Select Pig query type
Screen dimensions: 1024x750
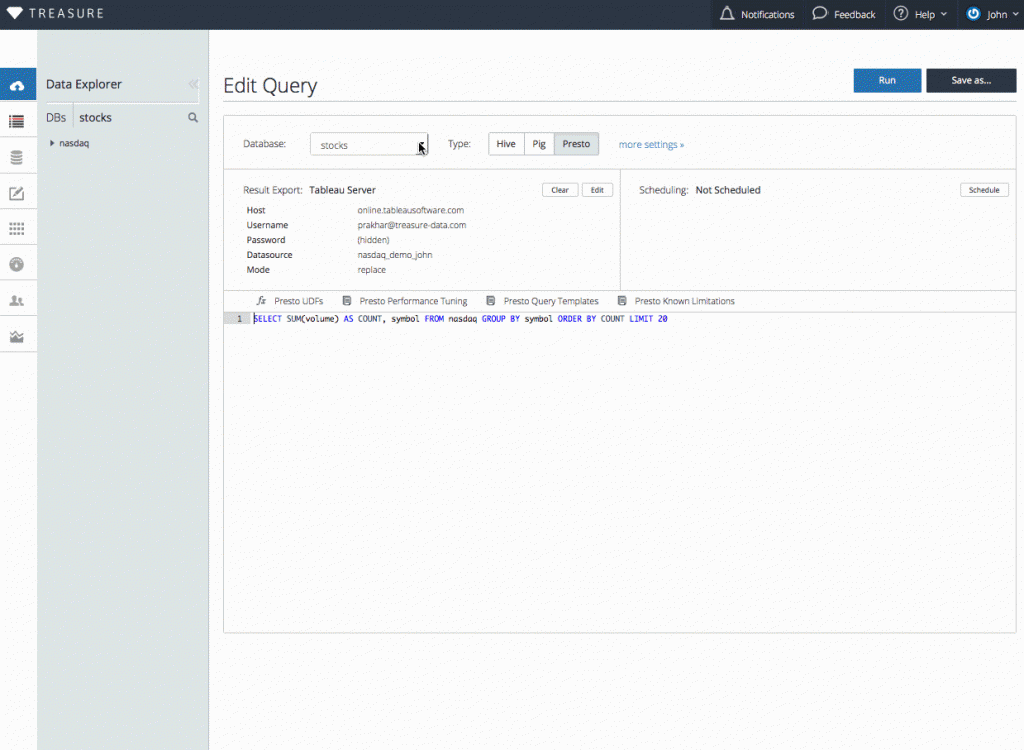click(x=539, y=144)
